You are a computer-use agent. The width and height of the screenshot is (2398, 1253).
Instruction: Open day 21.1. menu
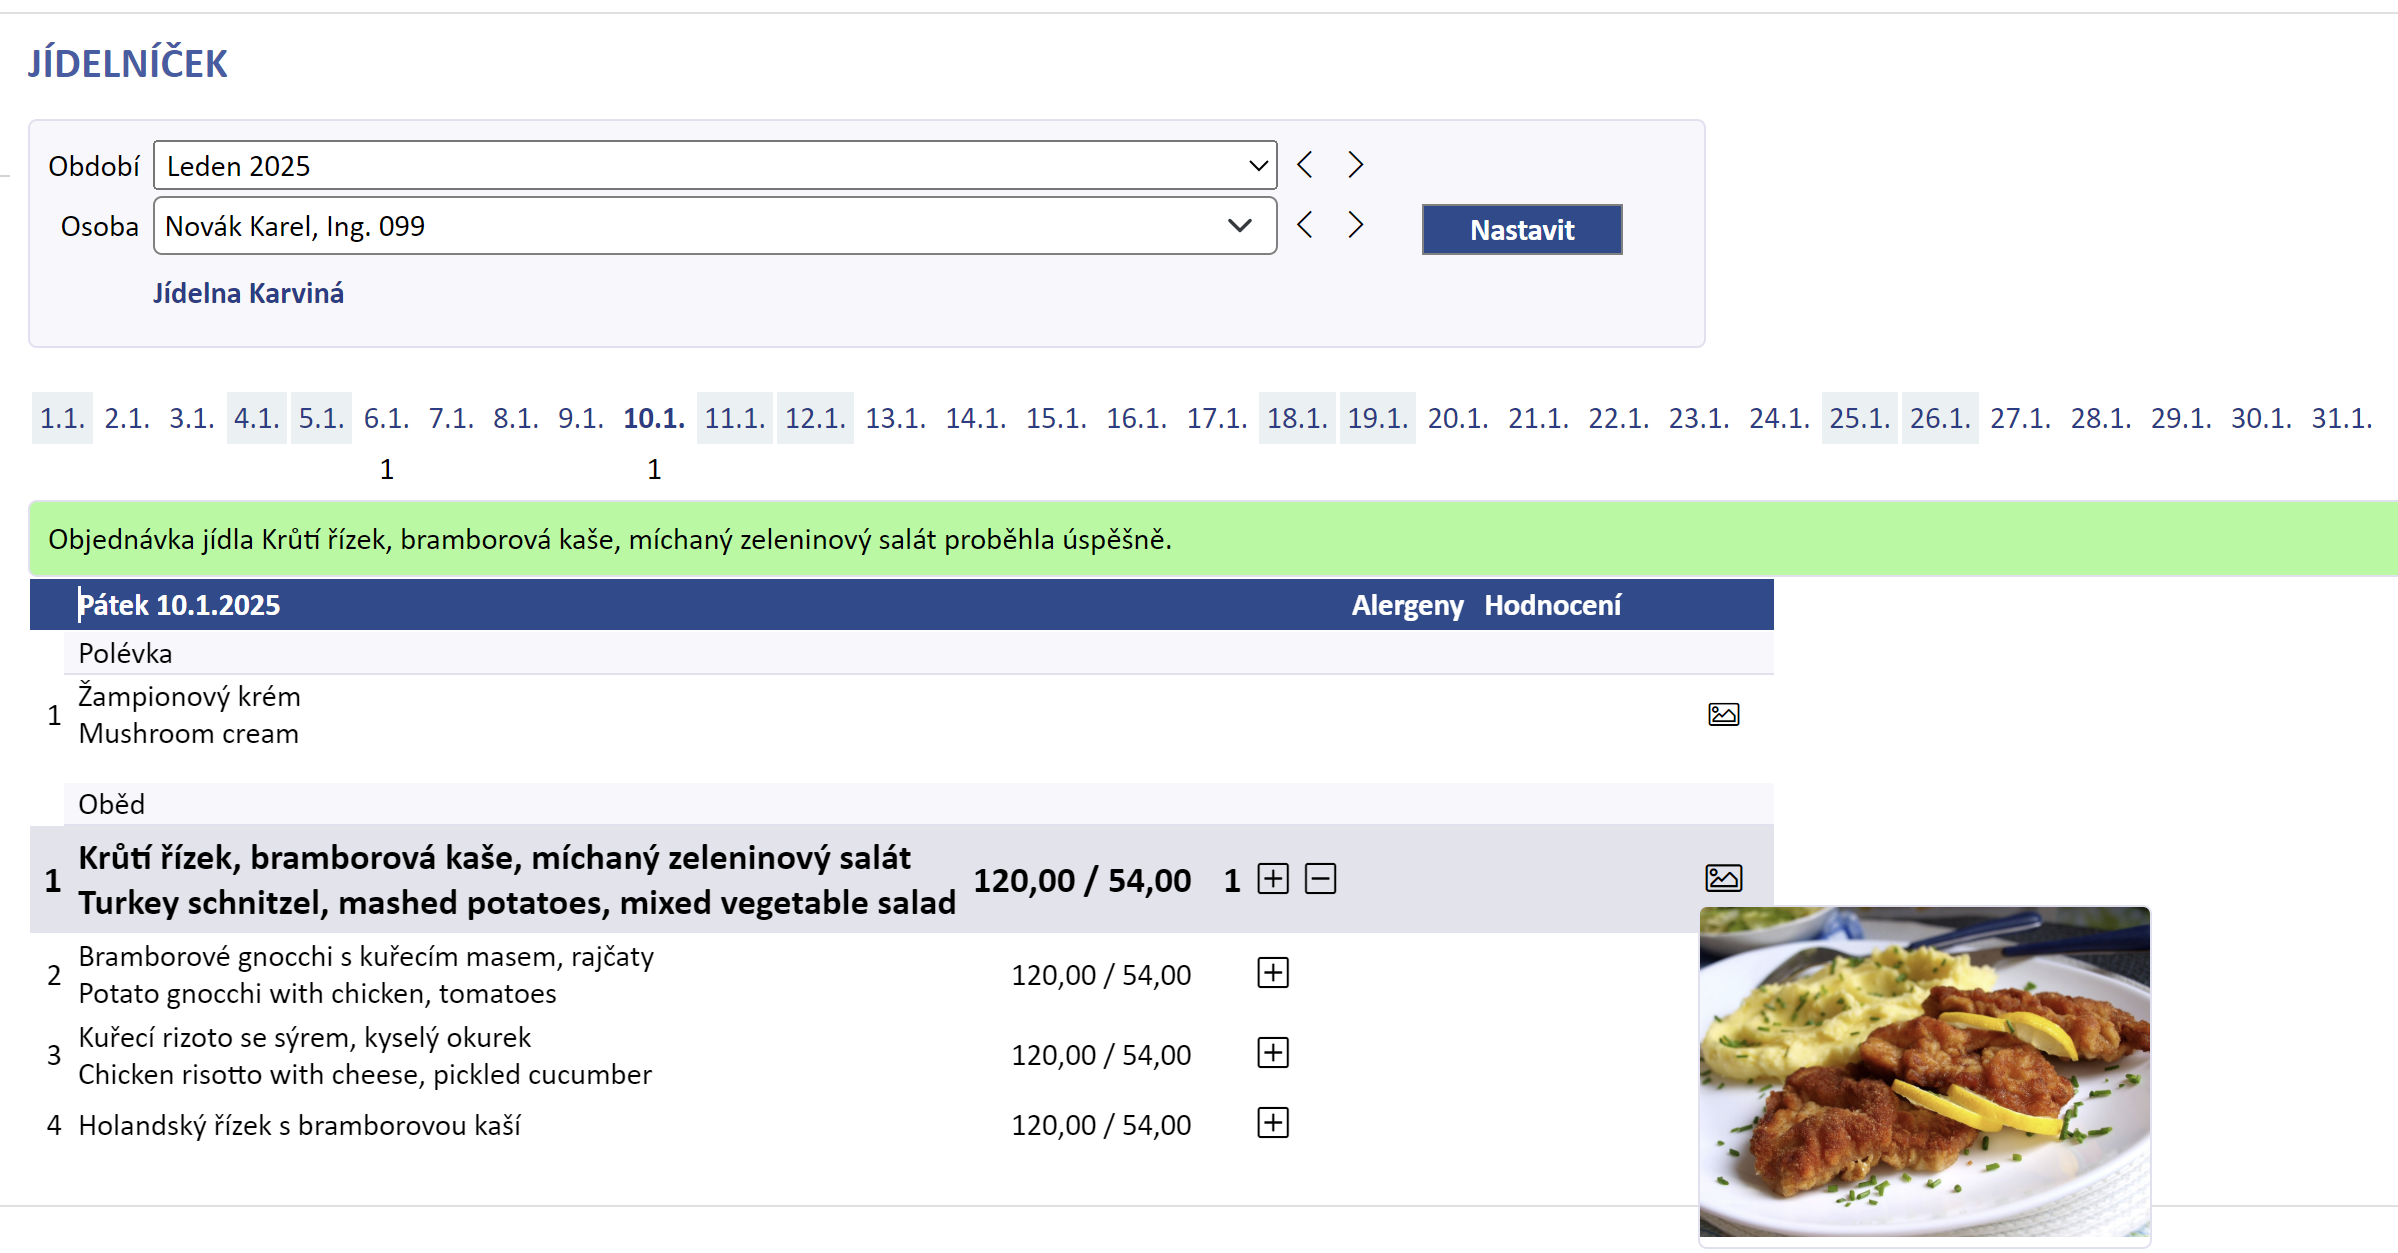click(x=1538, y=418)
